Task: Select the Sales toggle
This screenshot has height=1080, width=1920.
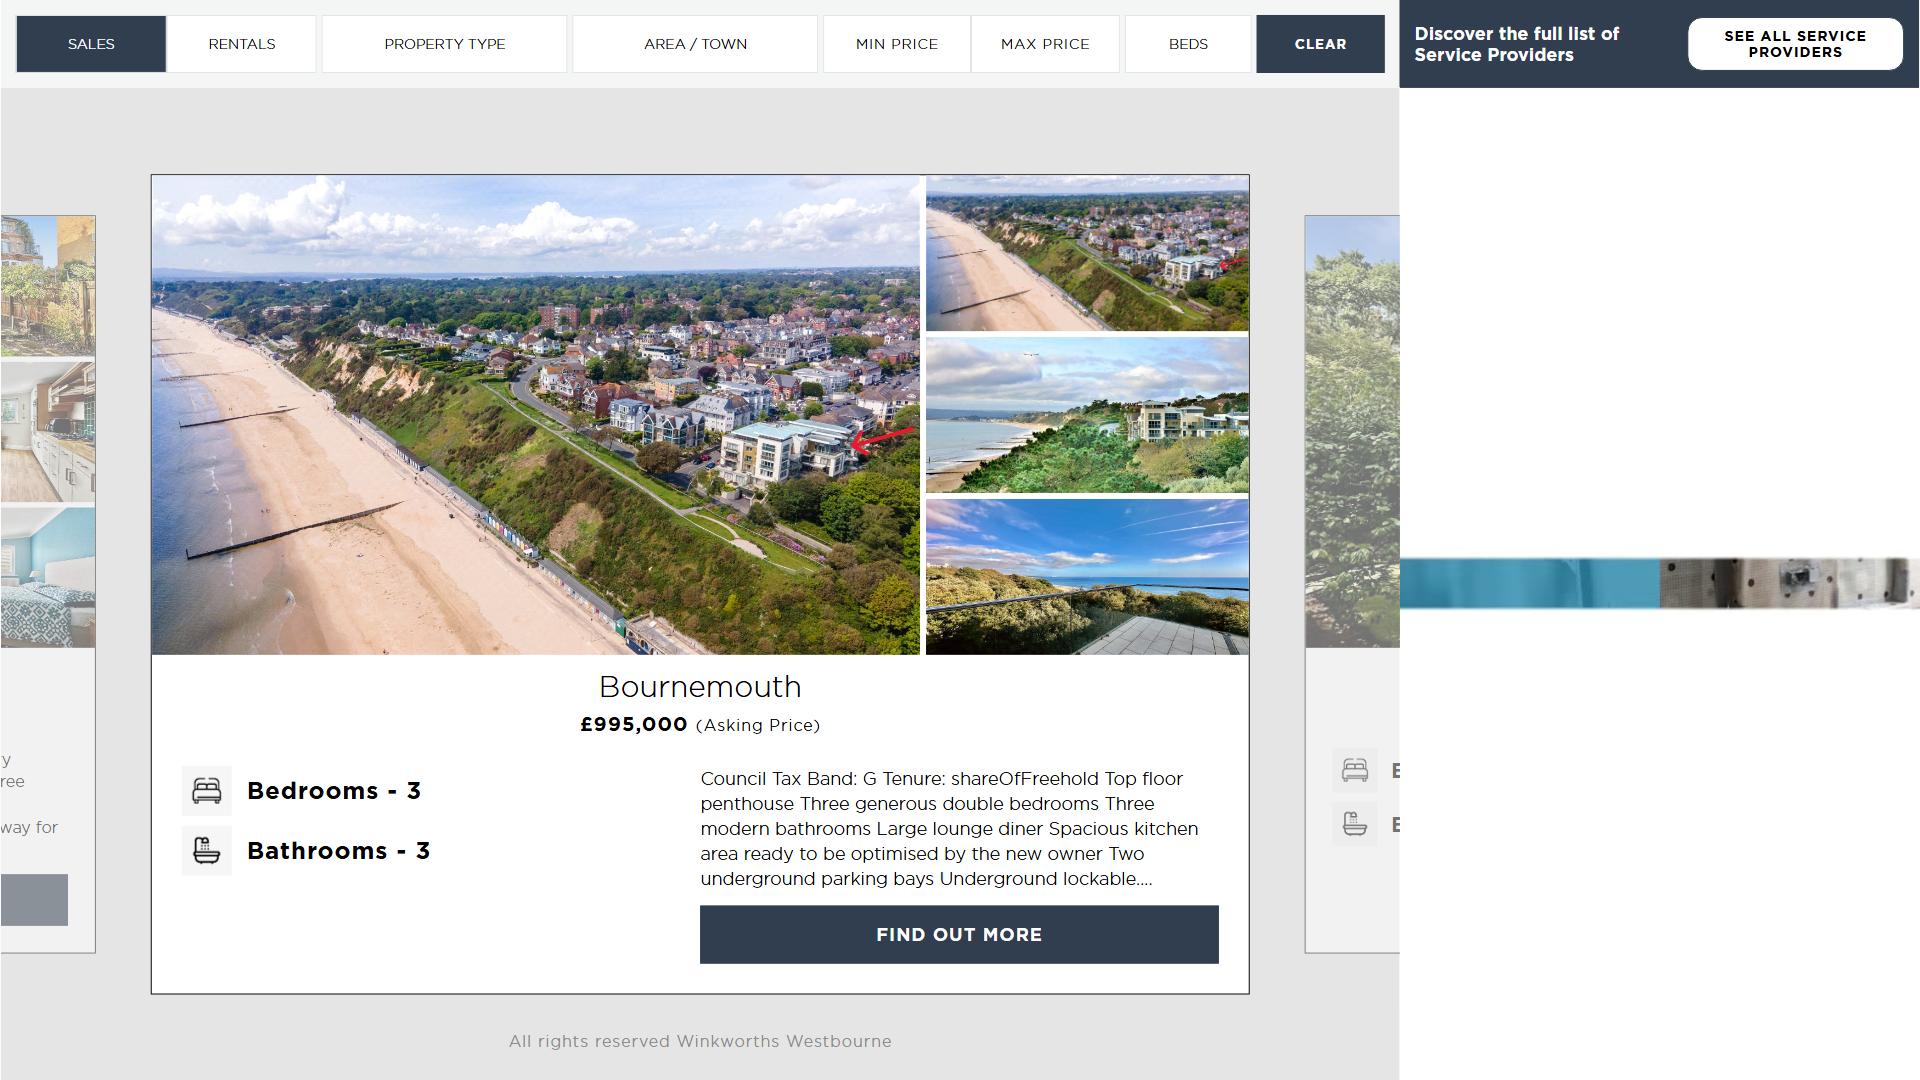Action: 91,44
